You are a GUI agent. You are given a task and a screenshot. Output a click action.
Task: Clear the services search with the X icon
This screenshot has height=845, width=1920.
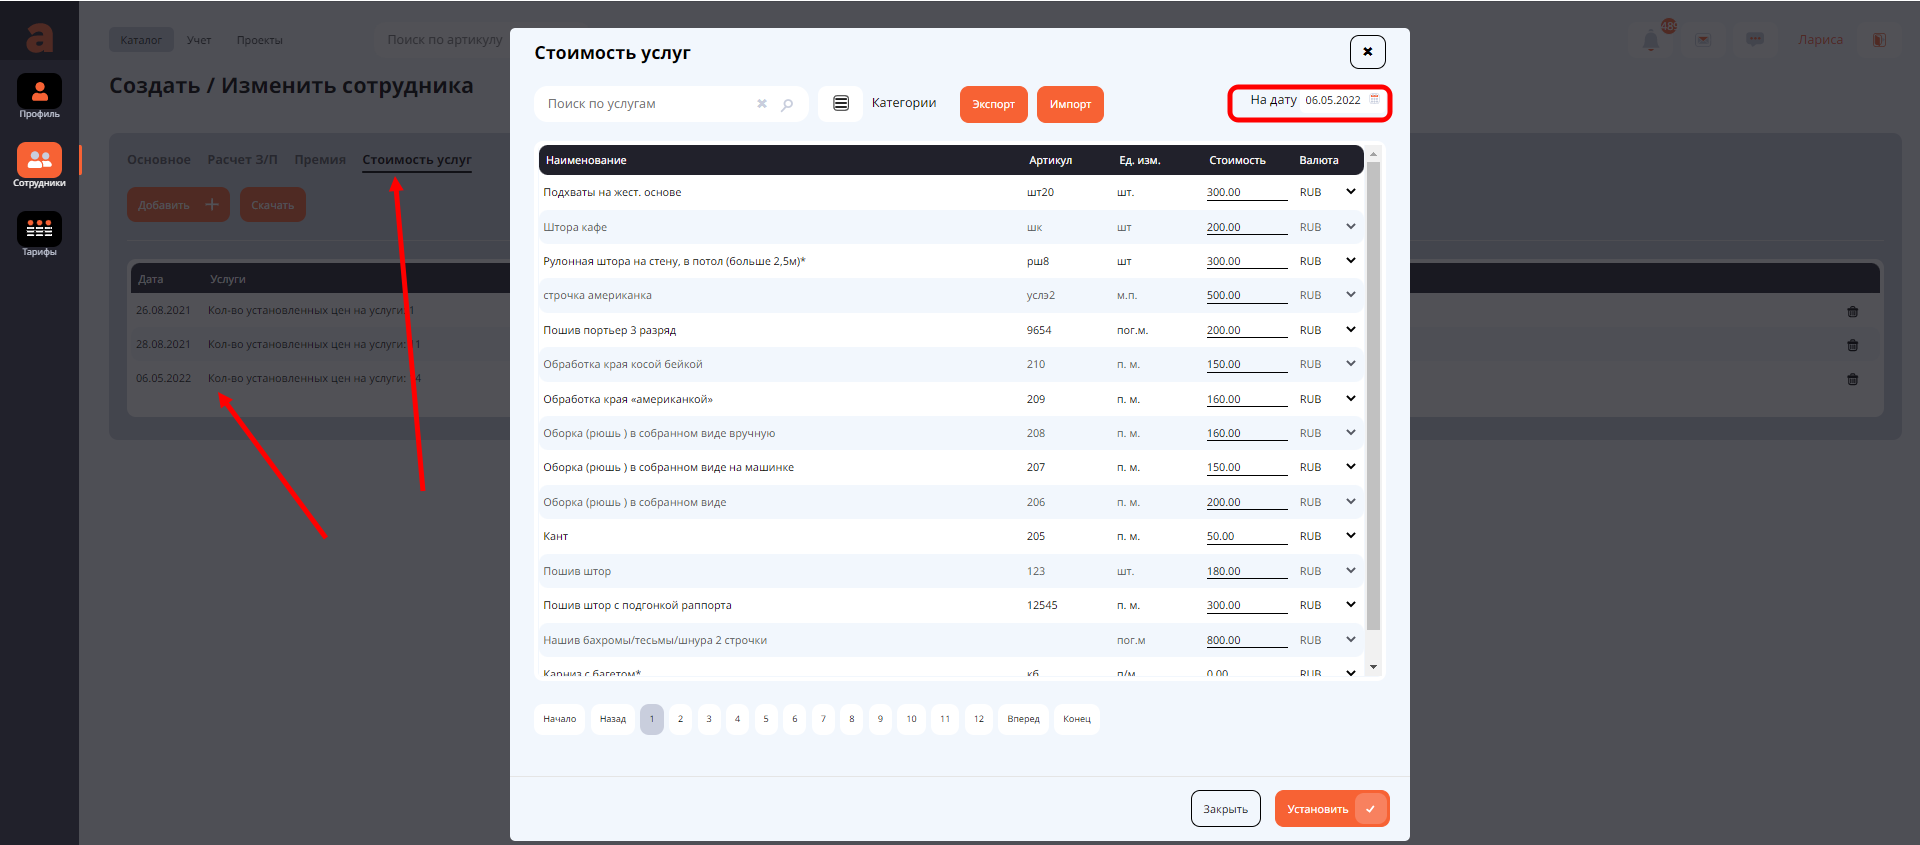pyautogui.click(x=762, y=104)
